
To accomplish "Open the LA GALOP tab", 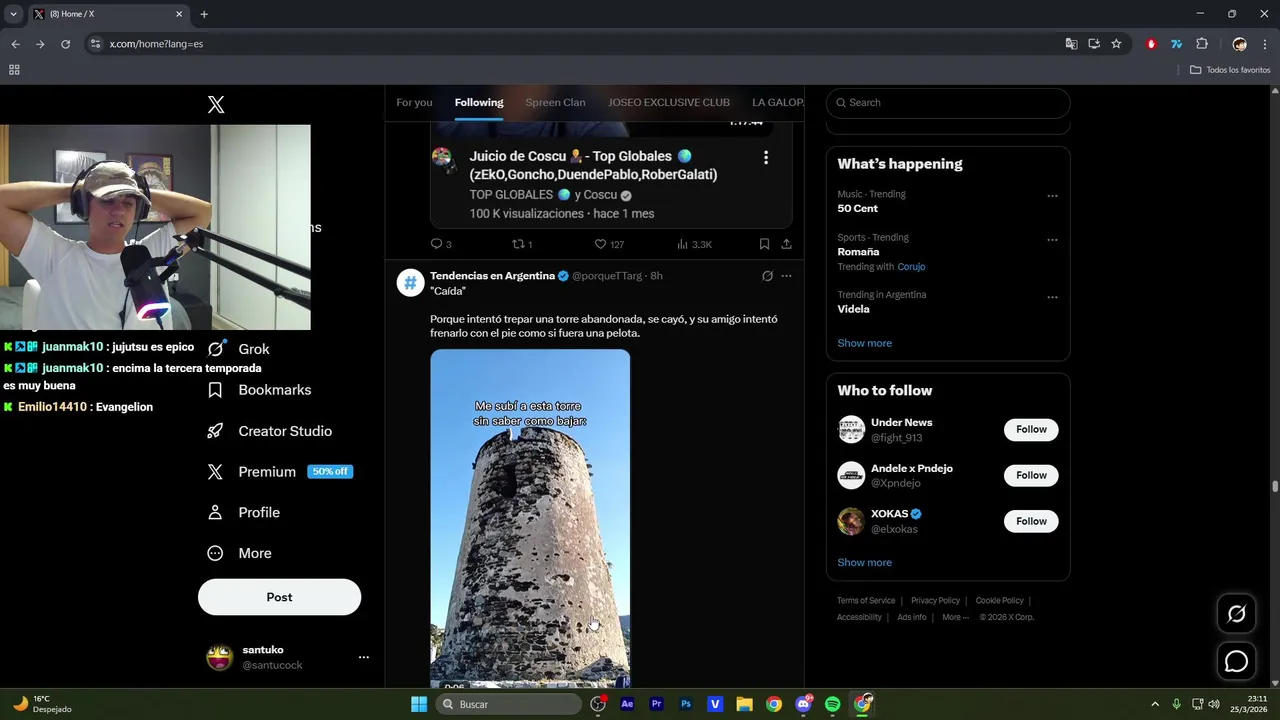I will pyautogui.click(x=778, y=102).
